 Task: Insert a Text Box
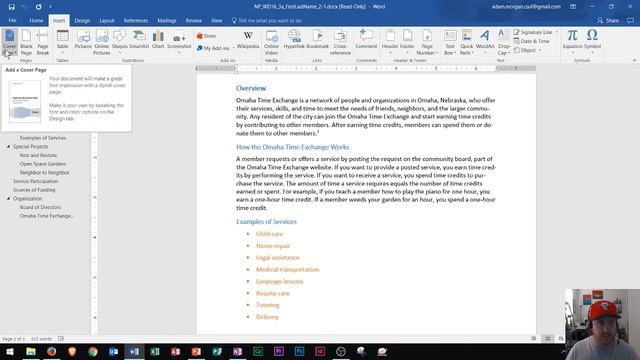pos(450,42)
